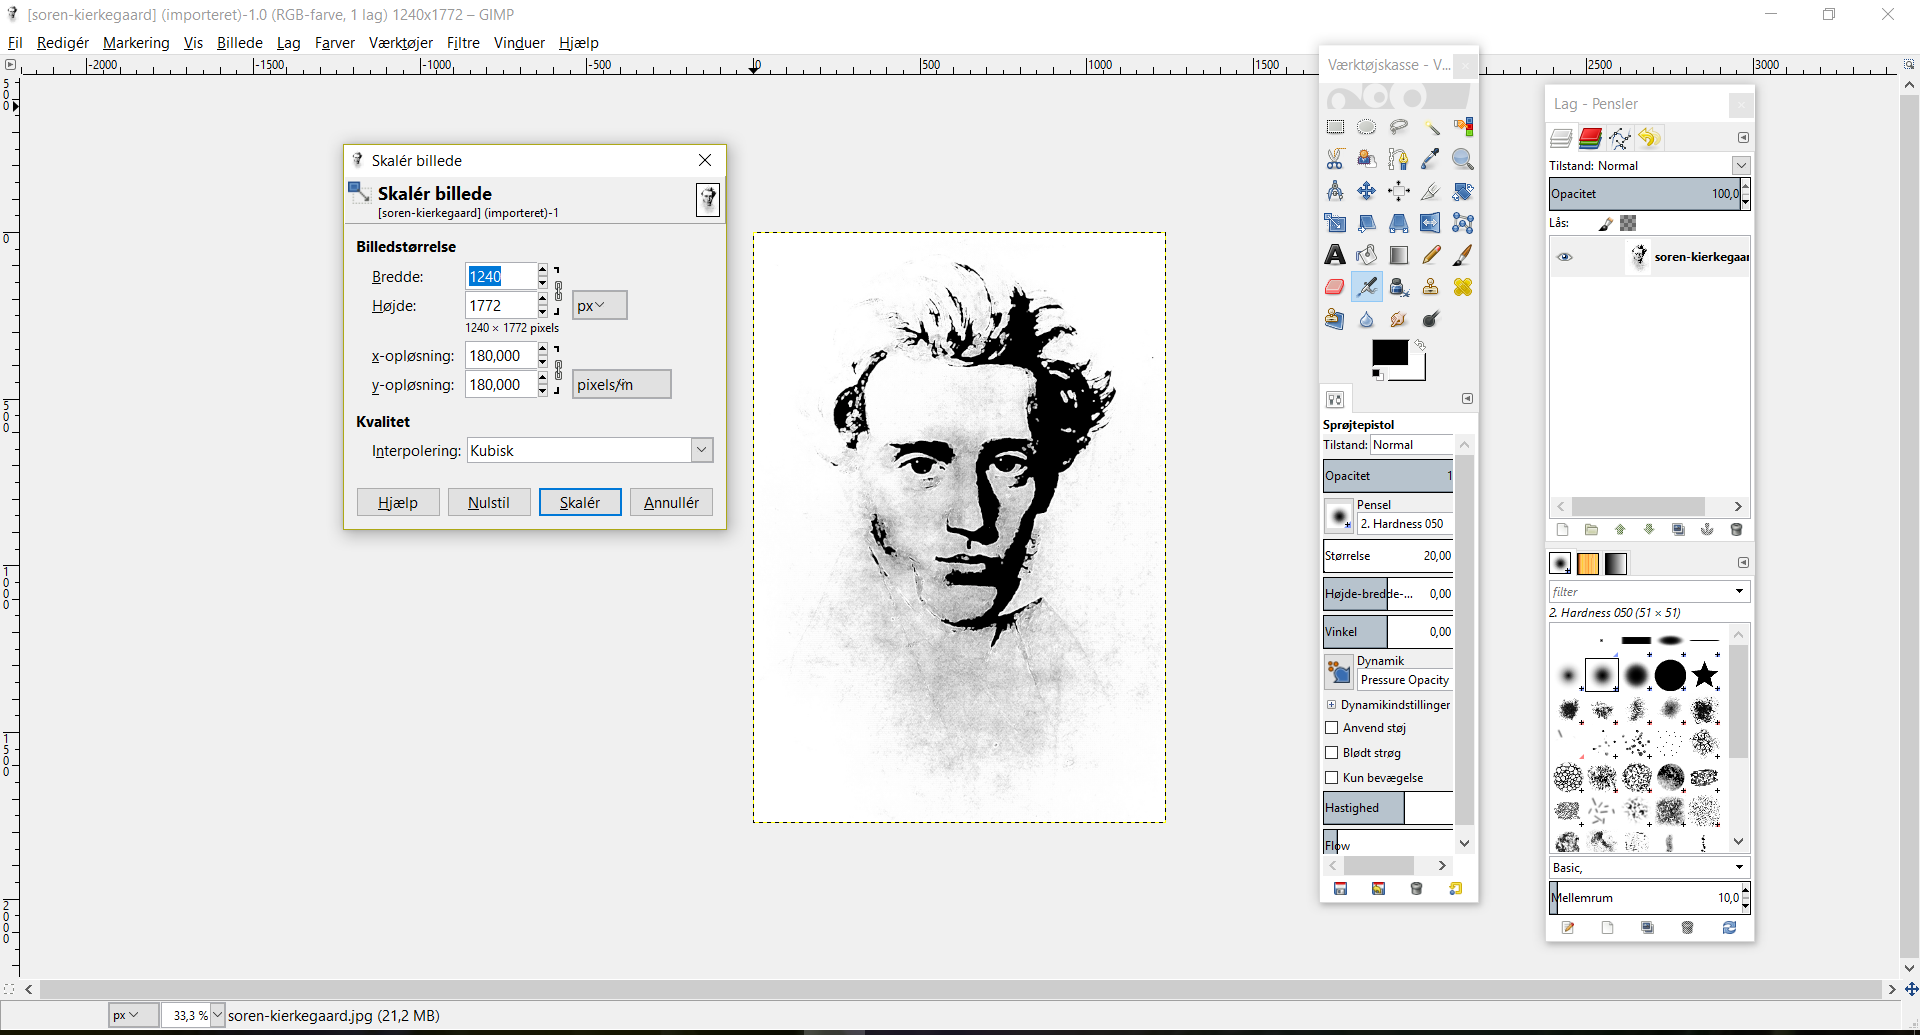Choose the Bucket Fill tool
The image size is (1920, 1035).
coord(1367,256)
